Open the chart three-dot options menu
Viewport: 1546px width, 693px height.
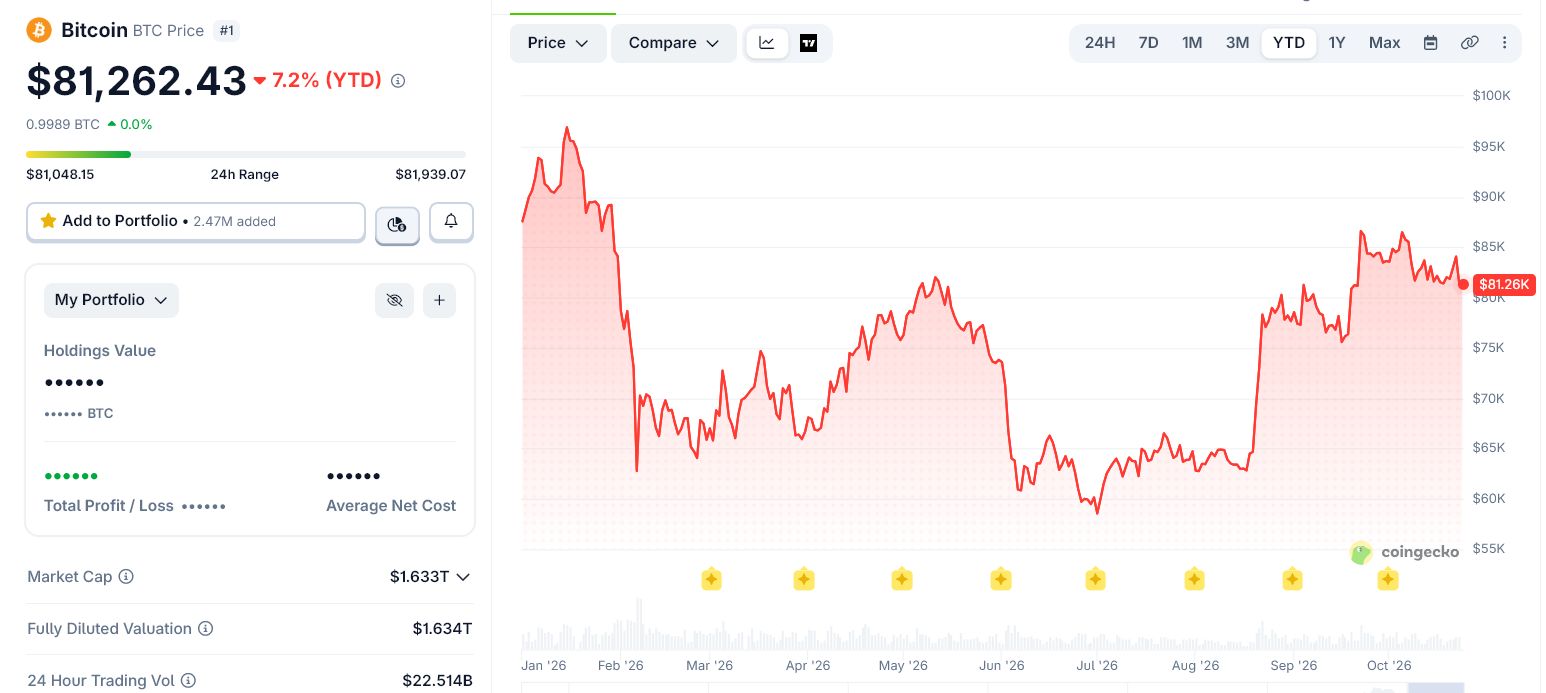[x=1504, y=43]
